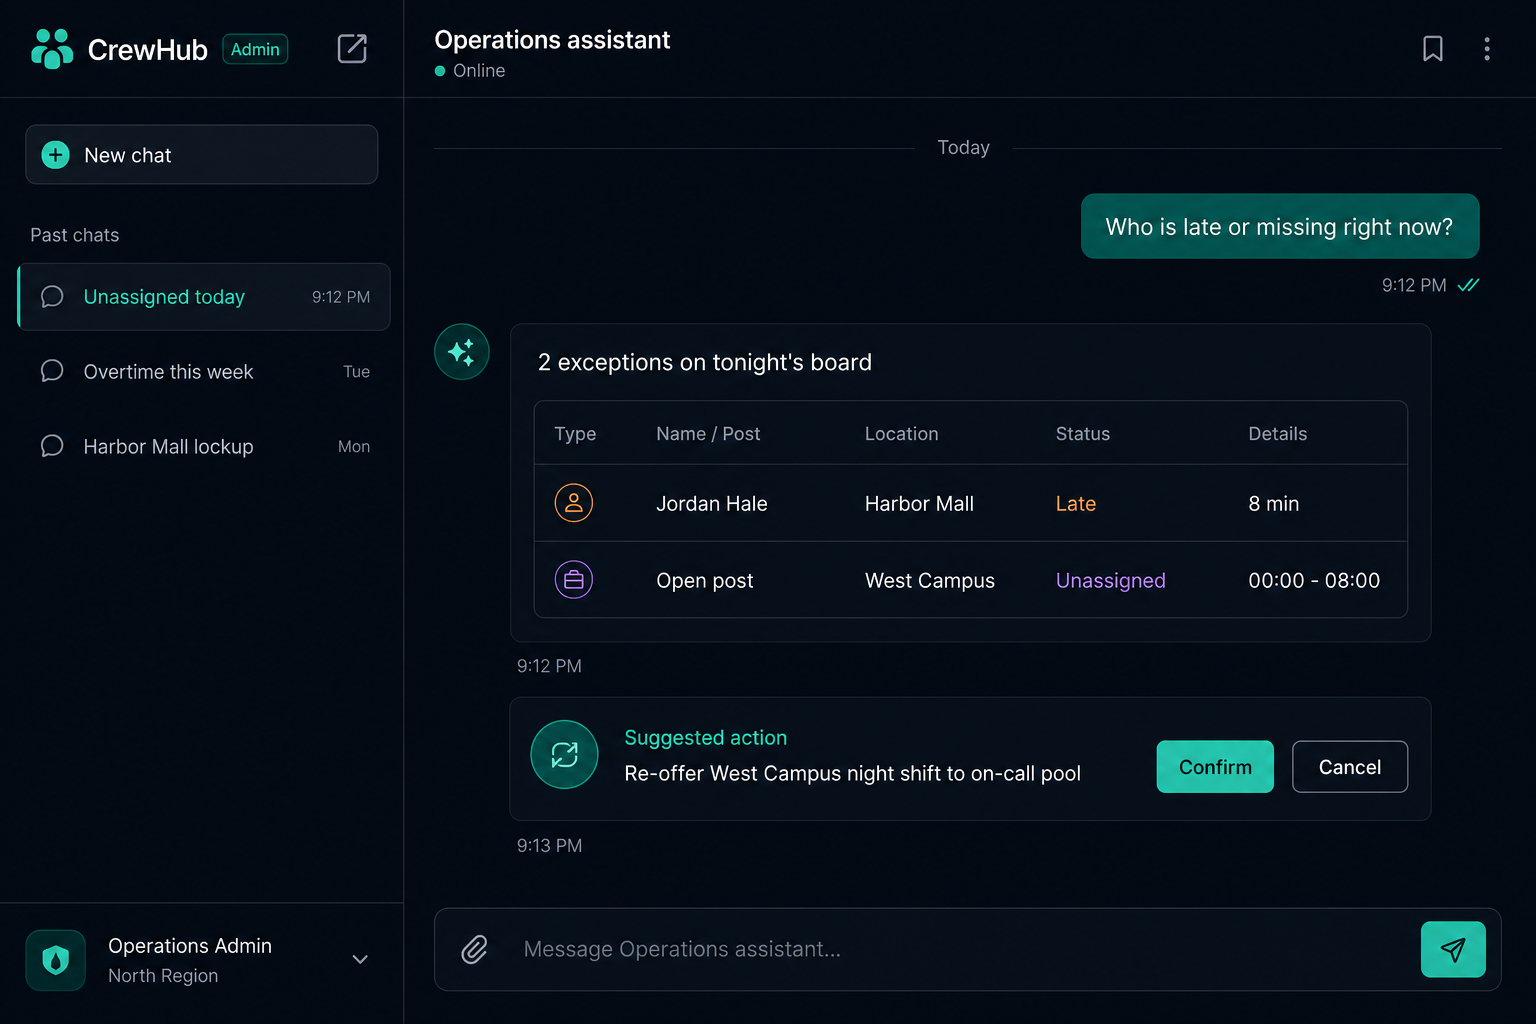Click chat bubble icon beside Overtime this week
1536x1024 pixels.
point(52,371)
